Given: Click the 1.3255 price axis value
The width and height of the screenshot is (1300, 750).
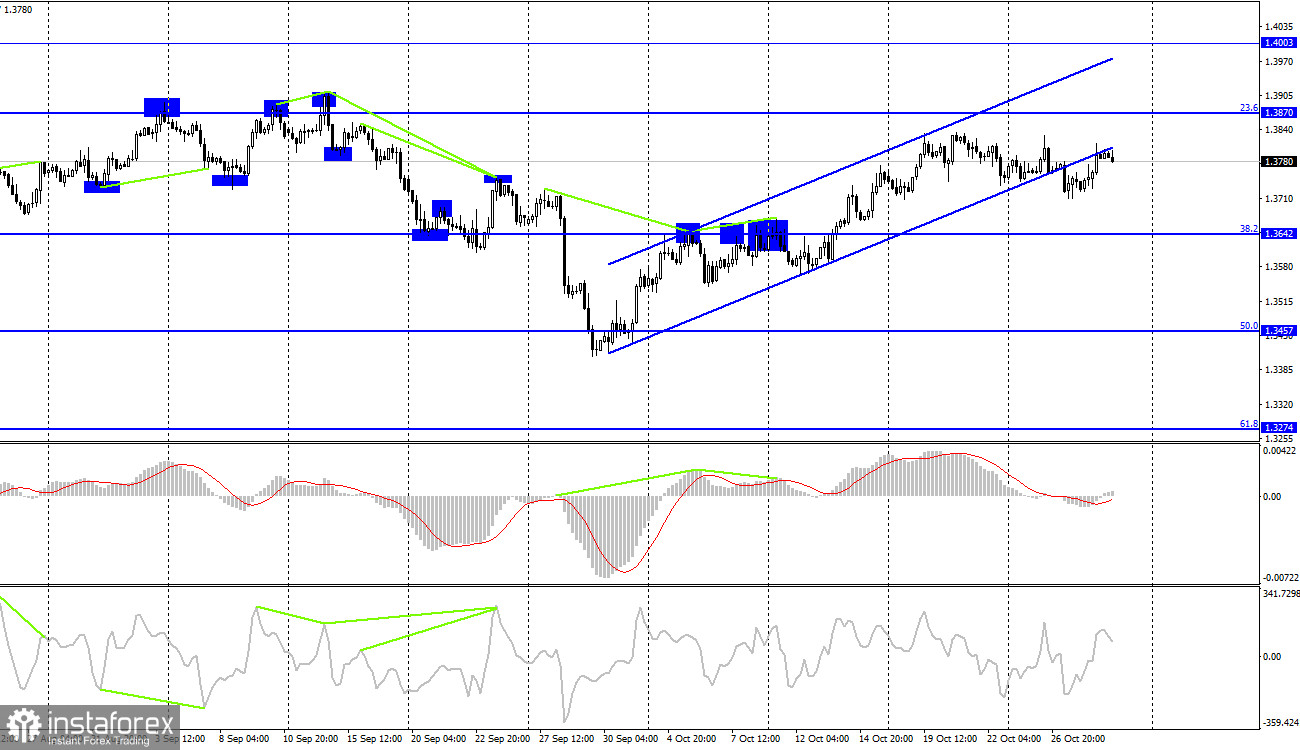Looking at the screenshot, I should (1279, 439).
